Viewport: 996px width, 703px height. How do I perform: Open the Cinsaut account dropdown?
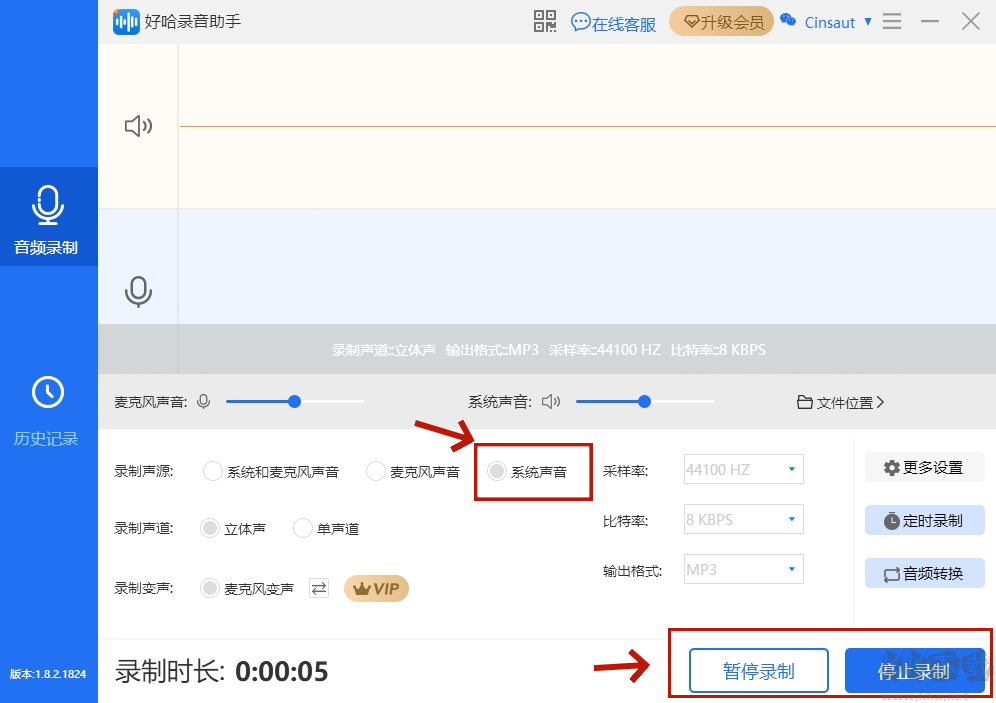click(829, 22)
